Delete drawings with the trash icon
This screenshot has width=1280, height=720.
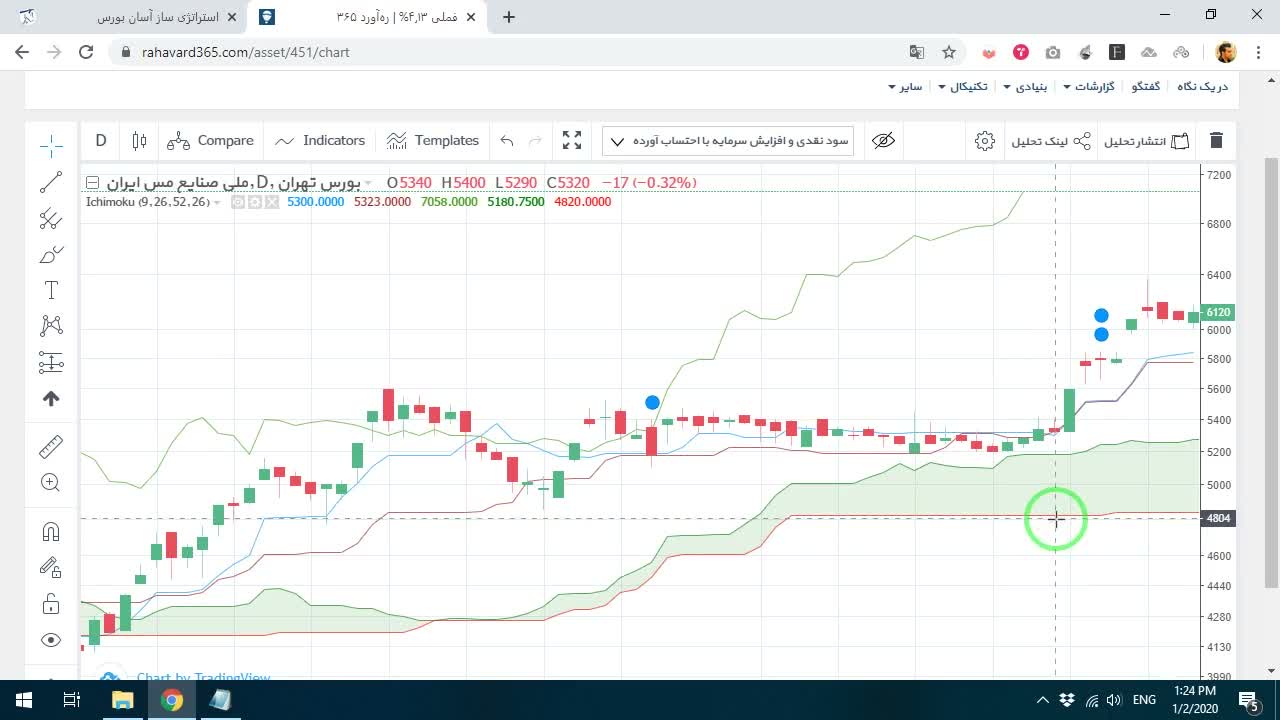(x=1216, y=141)
